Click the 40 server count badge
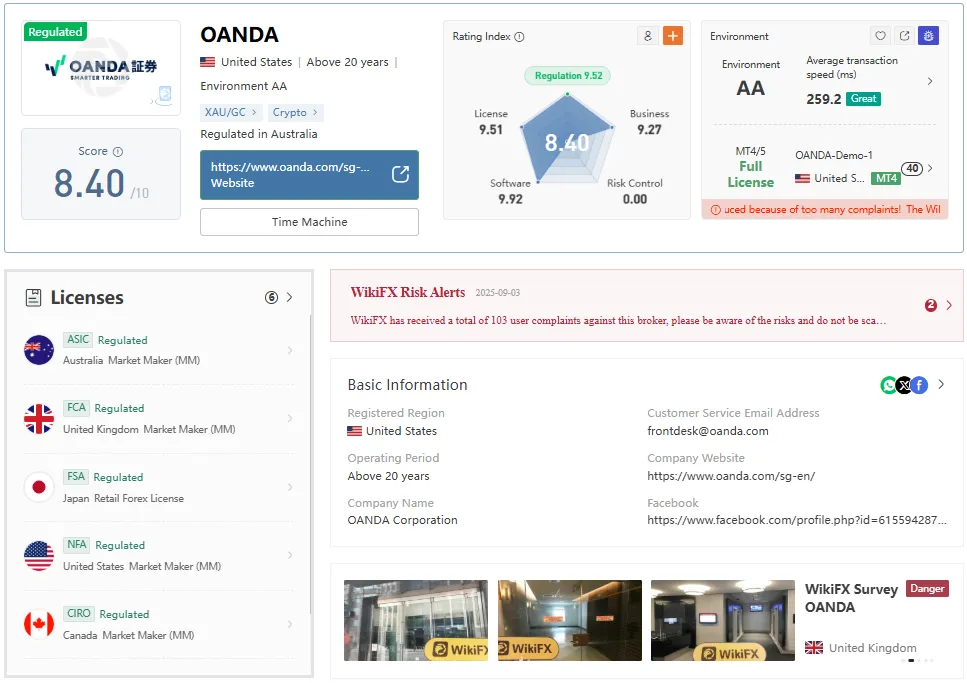 (x=912, y=168)
